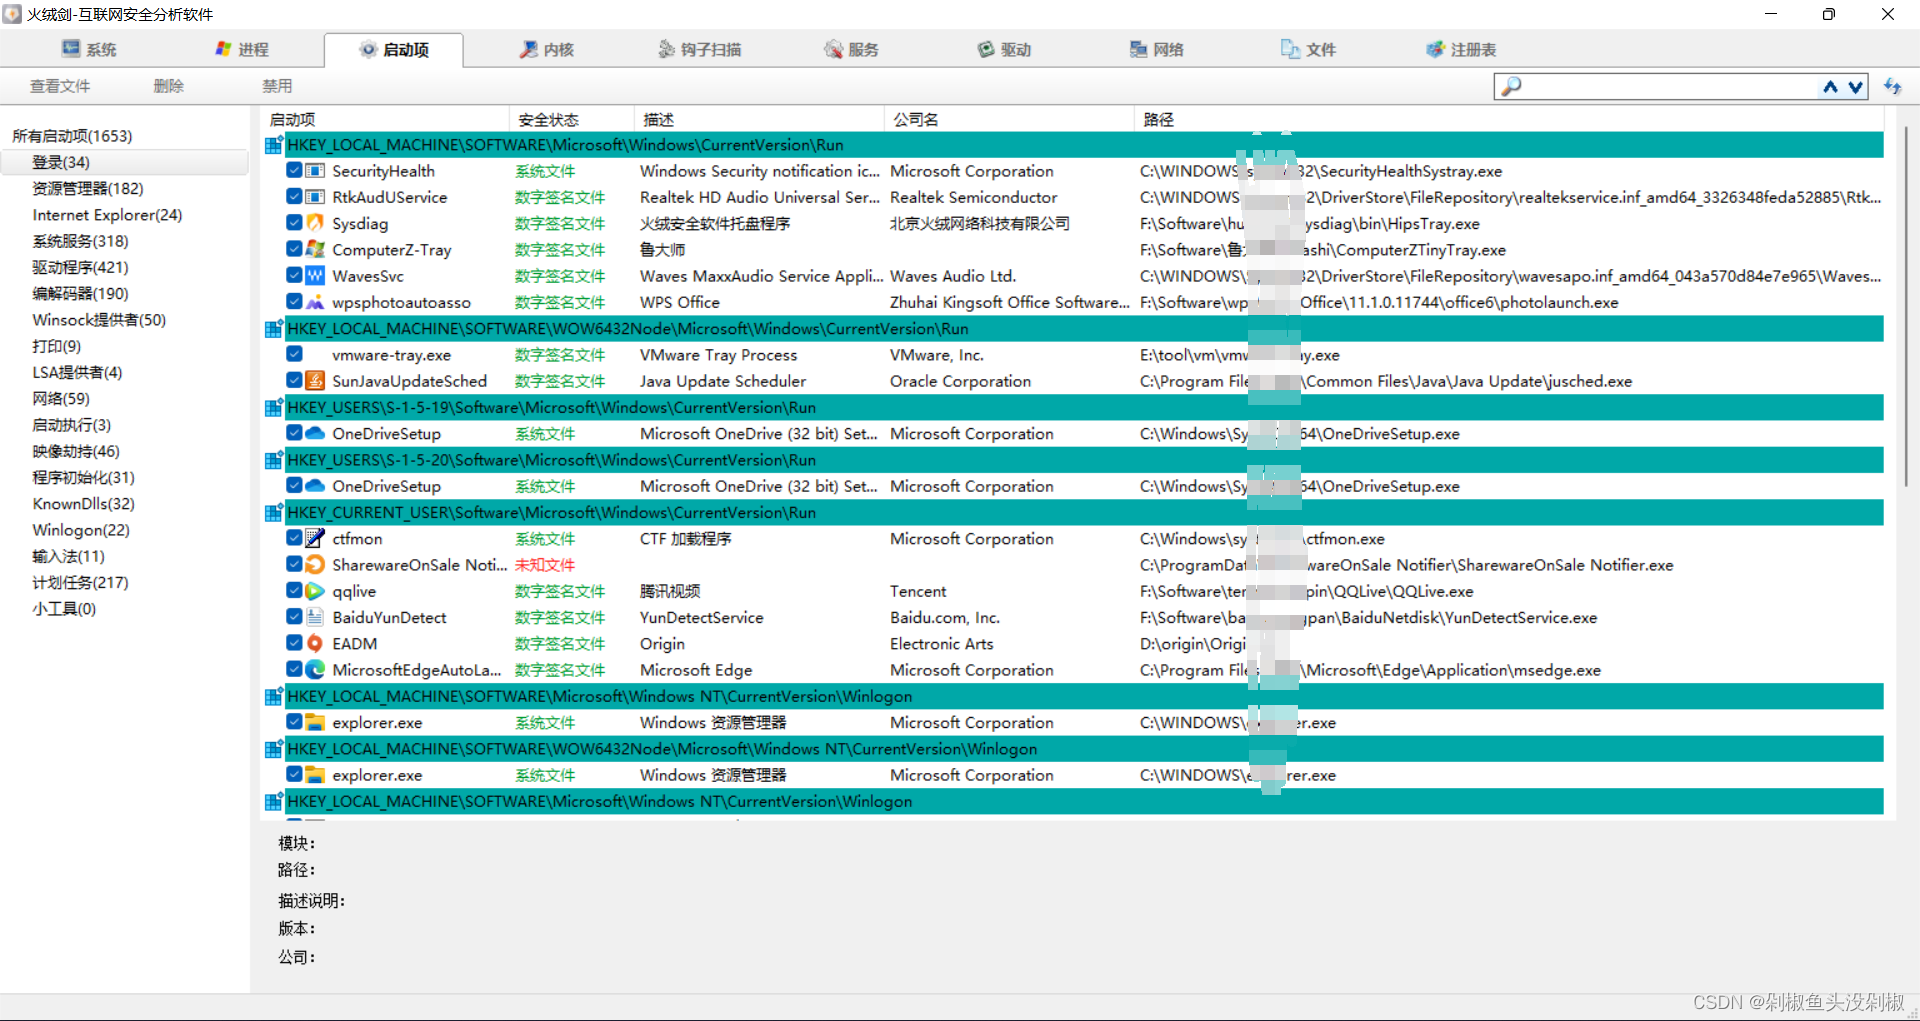The height and width of the screenshot is (1021, 1920).
Task: Toggle the vmware-tray.exe checkbox
Action: (294, 354)
